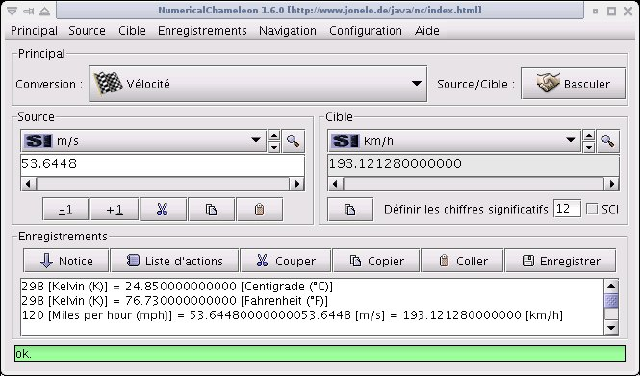Open Liste d'actions
Image resolution: width=640 pixels, height=376 pixels.
(175, 260)
